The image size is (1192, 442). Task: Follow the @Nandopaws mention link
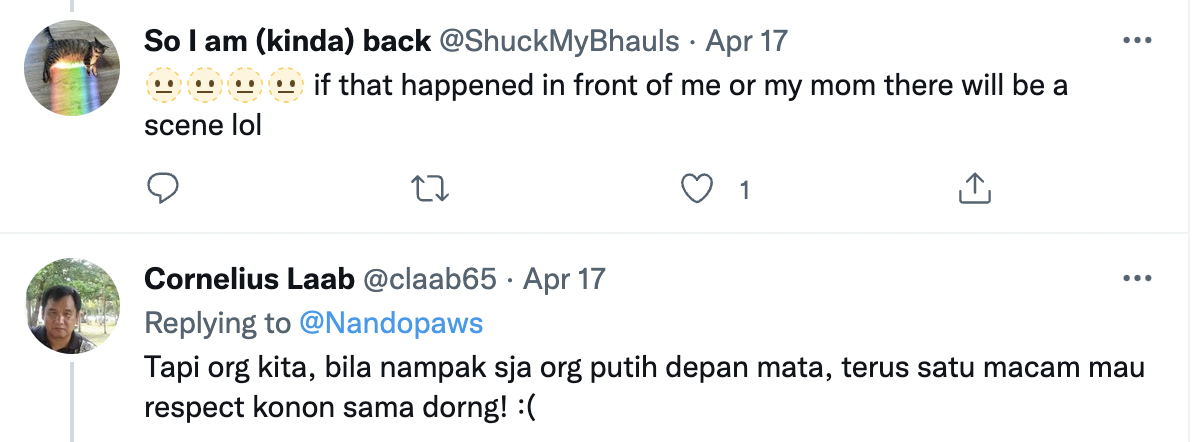(x=391, y=322)
